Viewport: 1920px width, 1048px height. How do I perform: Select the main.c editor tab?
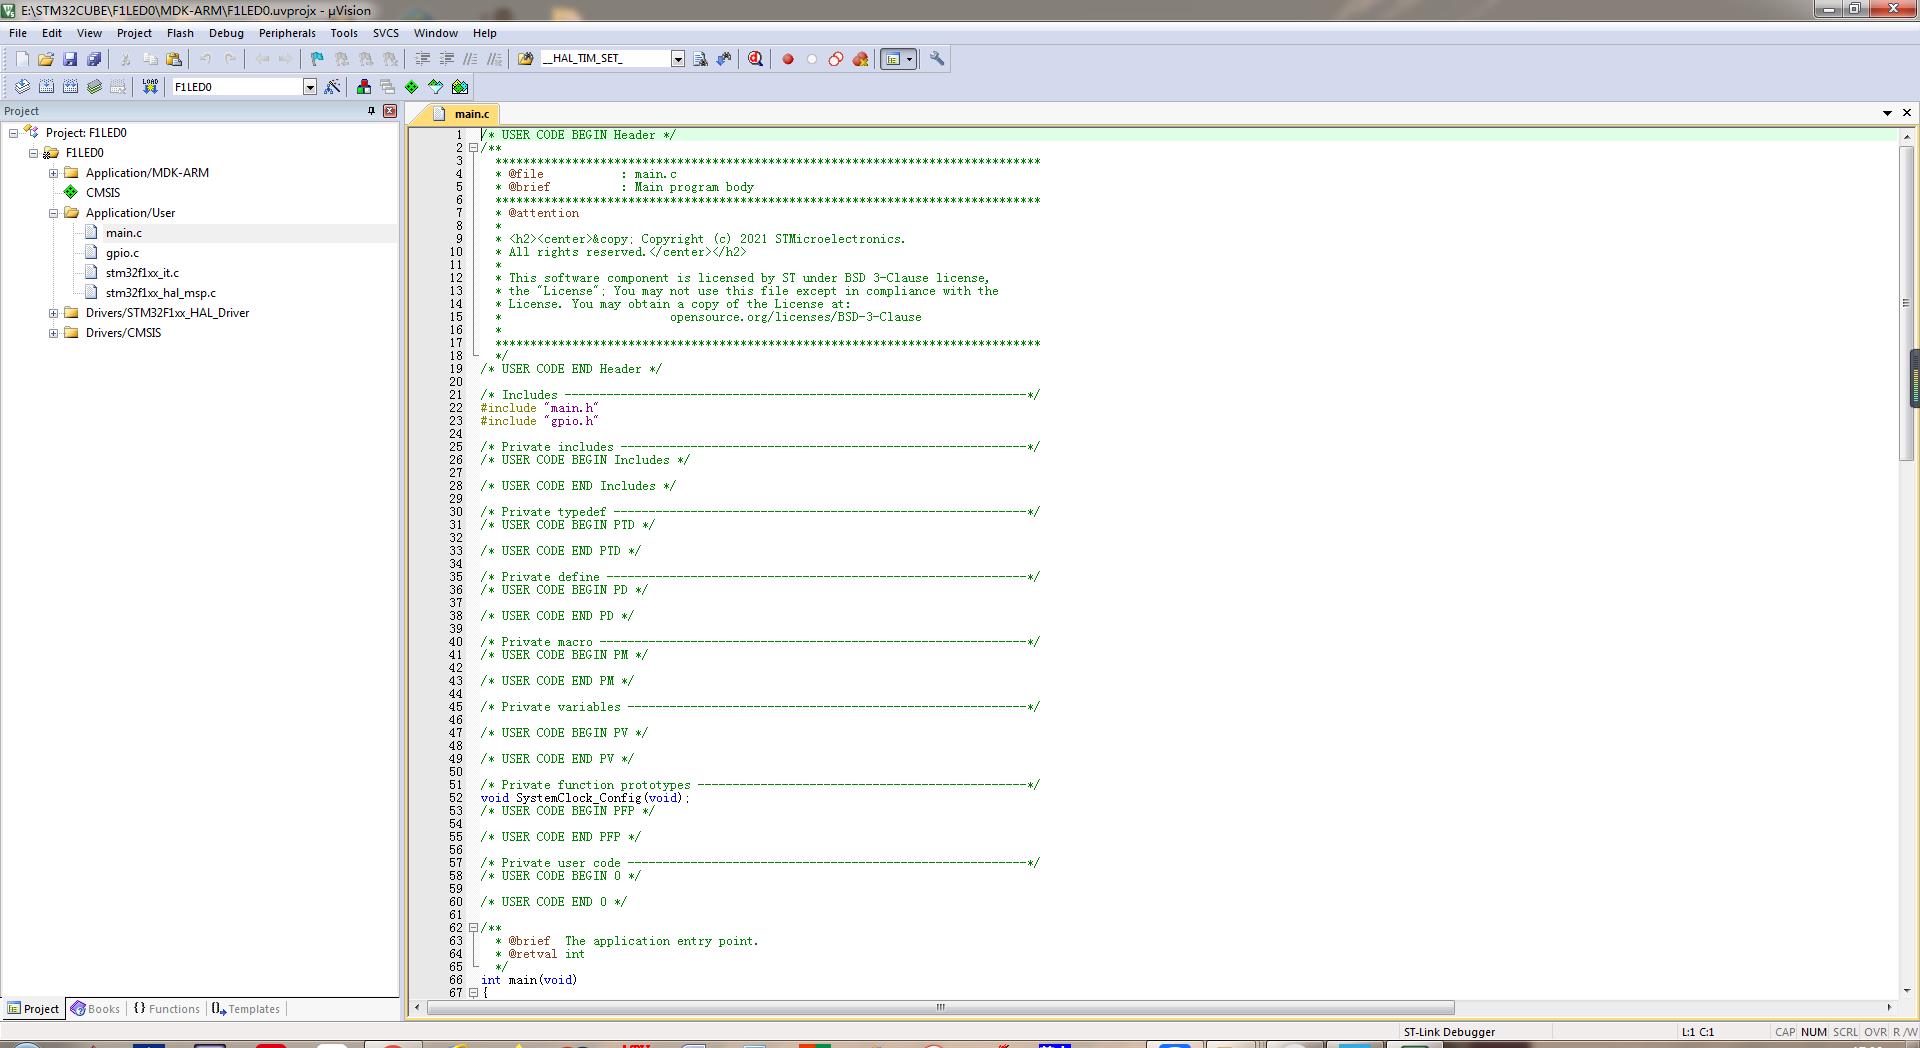tap(462, 114)
